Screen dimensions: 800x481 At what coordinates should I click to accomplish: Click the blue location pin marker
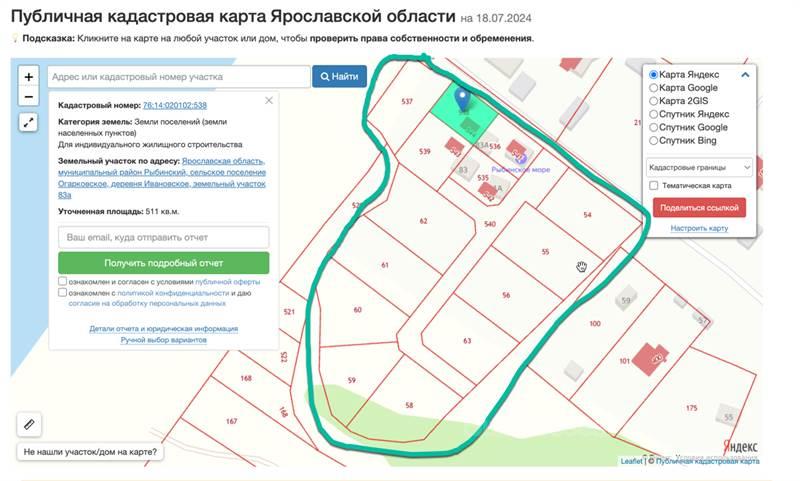[462, 100]
